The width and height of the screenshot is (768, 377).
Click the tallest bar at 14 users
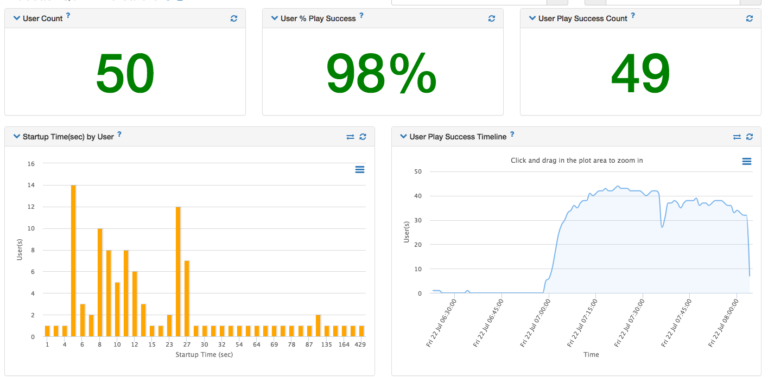[x=73, y=261]
